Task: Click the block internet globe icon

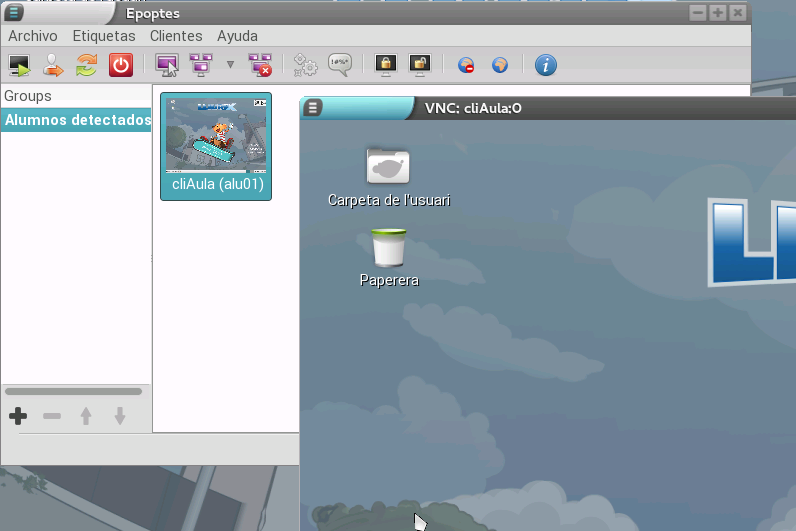Action: 466,66
